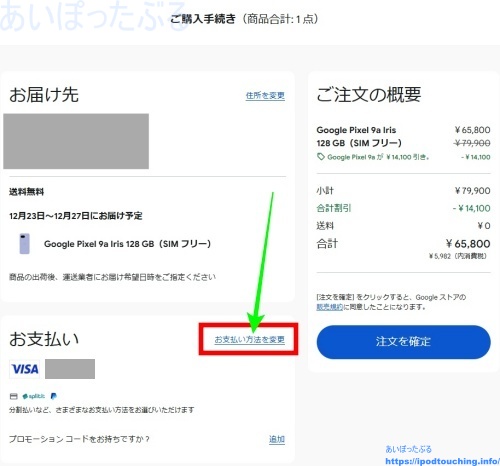
Task: Click the 合計 ¥65,800 total amount
Action: coord(468,244)
